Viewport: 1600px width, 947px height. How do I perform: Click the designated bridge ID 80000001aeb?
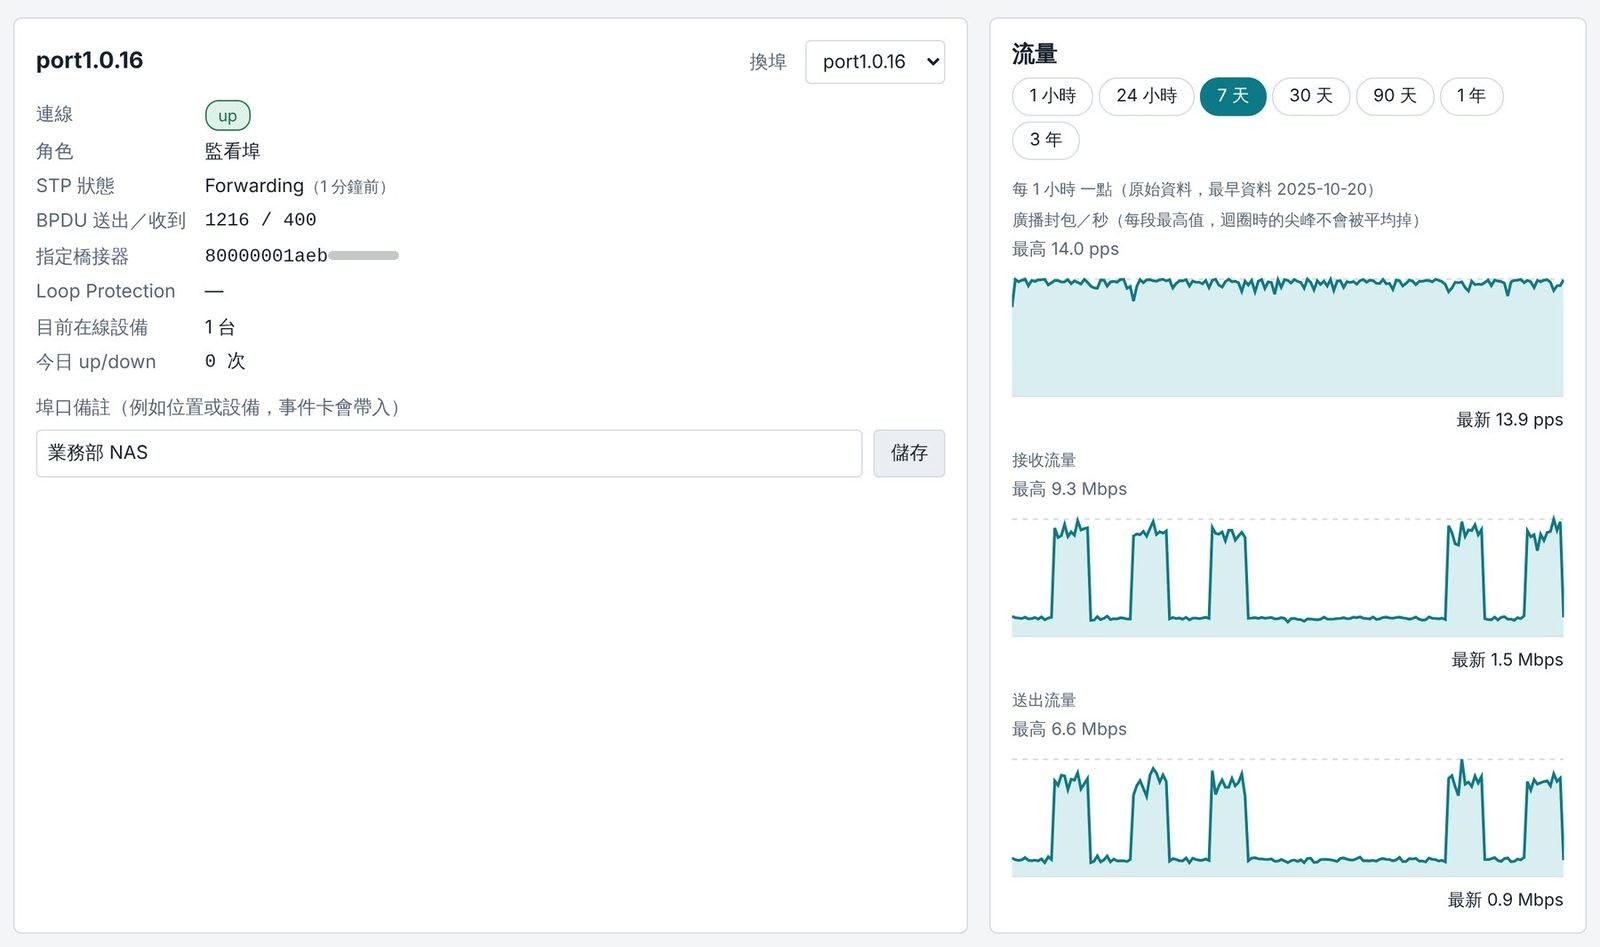266,256
